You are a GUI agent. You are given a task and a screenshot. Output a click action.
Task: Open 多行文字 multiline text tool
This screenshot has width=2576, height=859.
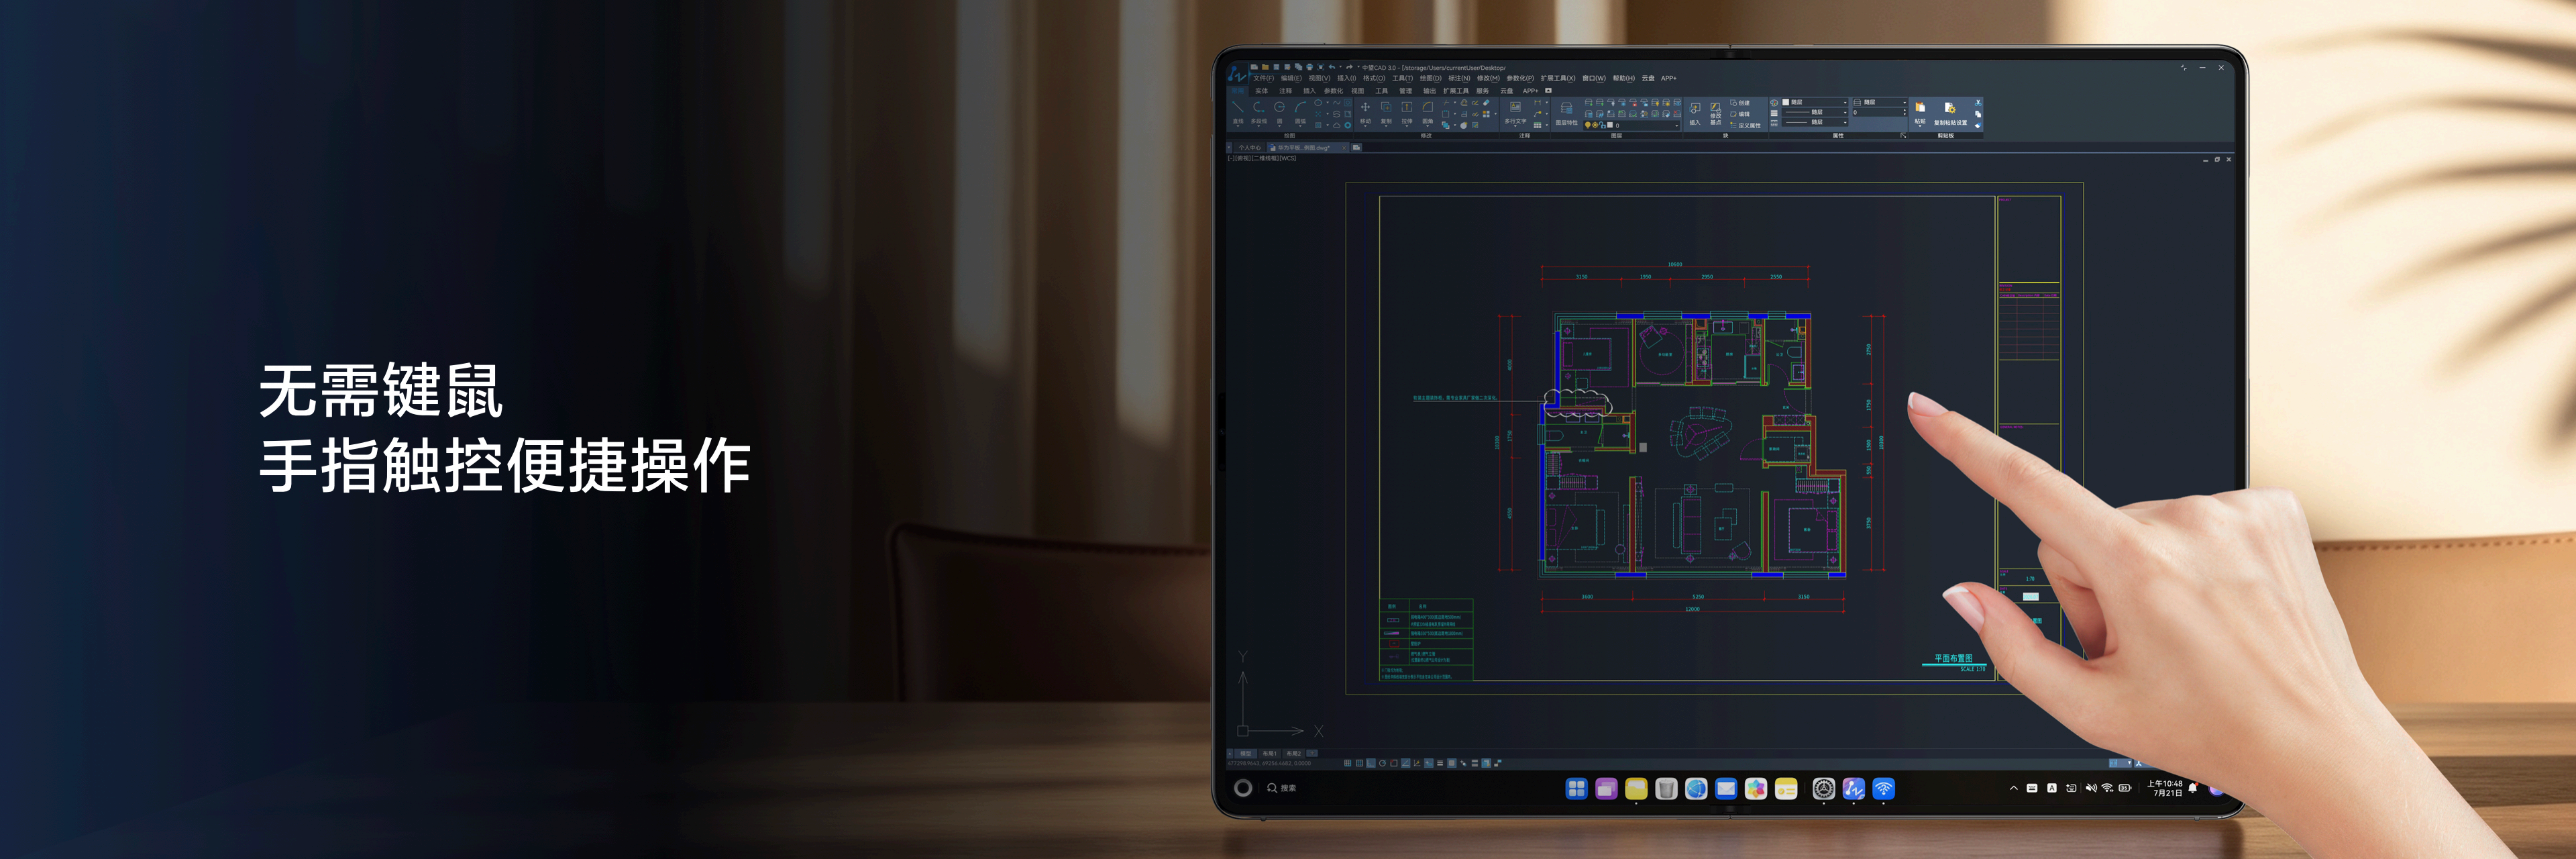(x=1516, y=113)
